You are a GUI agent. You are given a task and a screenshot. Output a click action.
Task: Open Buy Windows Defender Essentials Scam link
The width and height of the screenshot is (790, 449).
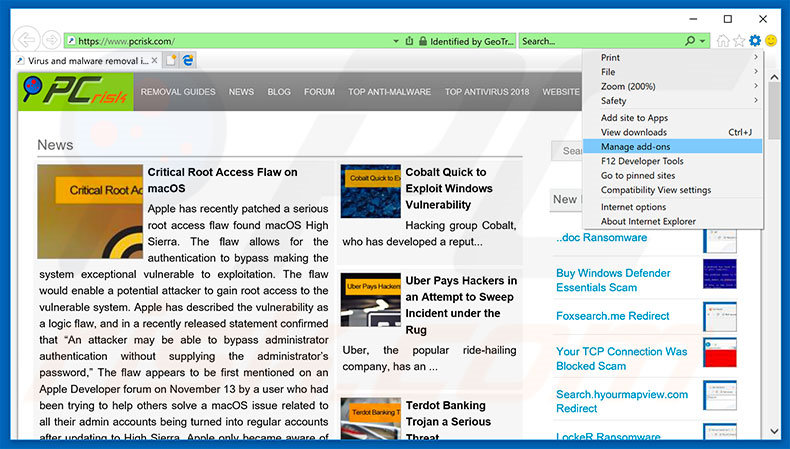click(x=613, y=280)
